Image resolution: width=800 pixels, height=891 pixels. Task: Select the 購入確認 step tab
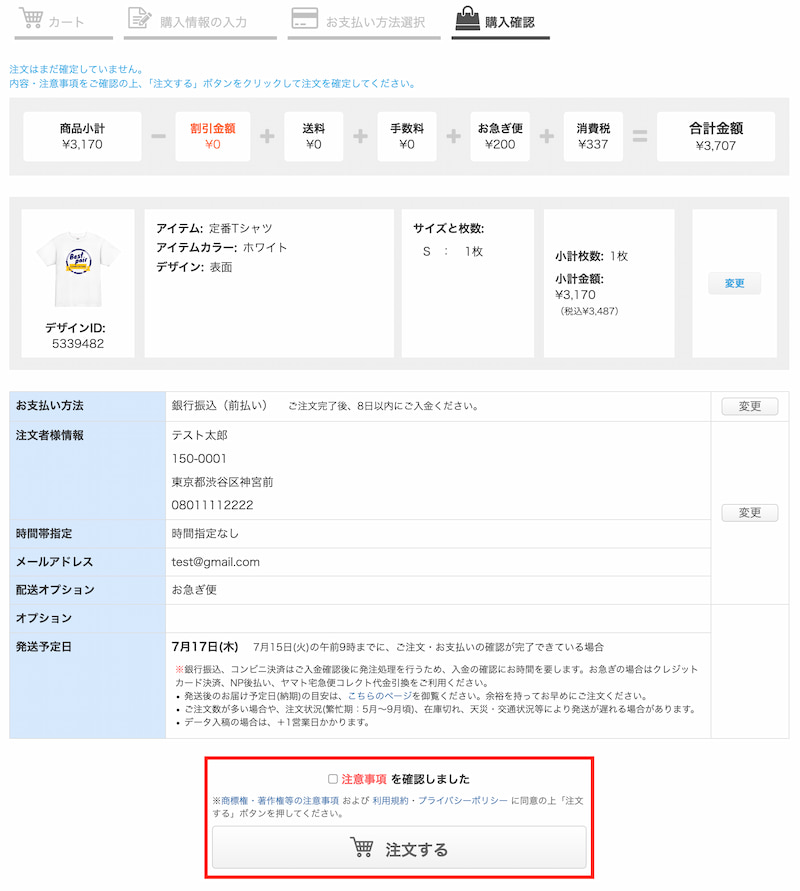501,21
